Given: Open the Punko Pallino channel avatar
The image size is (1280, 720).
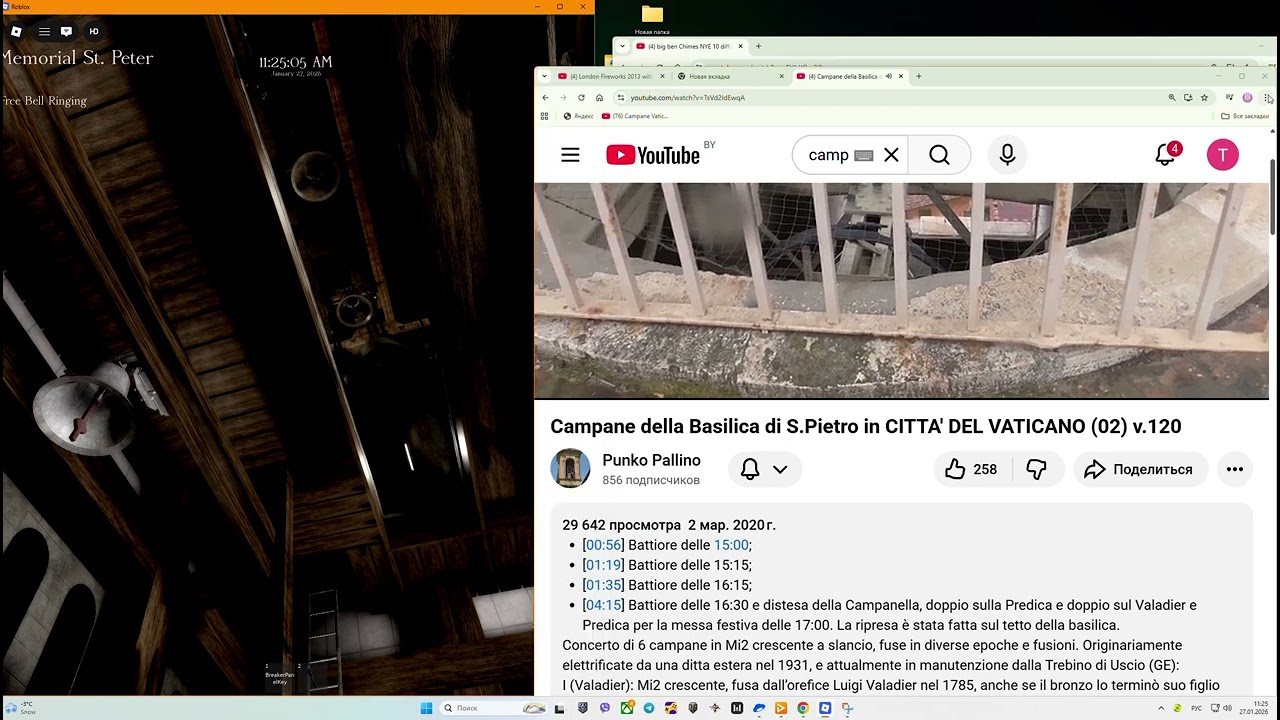Looking at the screenshot, I should pos(570,469).
